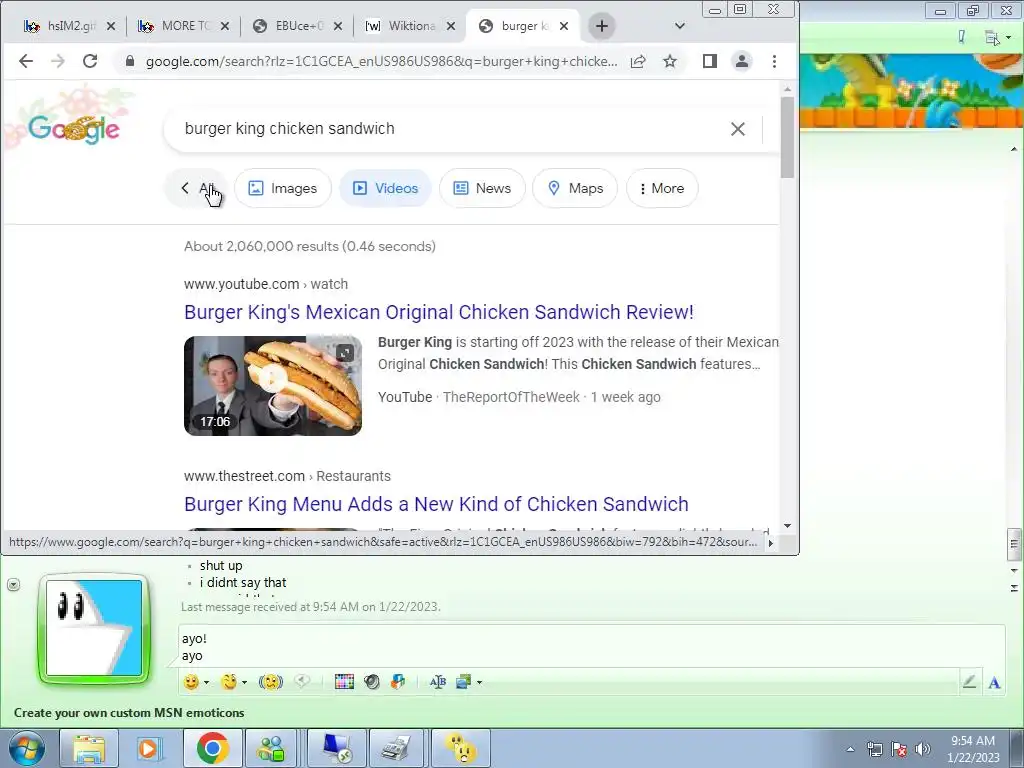Viewport: 1024px width, 768px height.
Task: Open Burger King's Mexican Original Chicken Sandwich Review
Action: click(439, 312)
